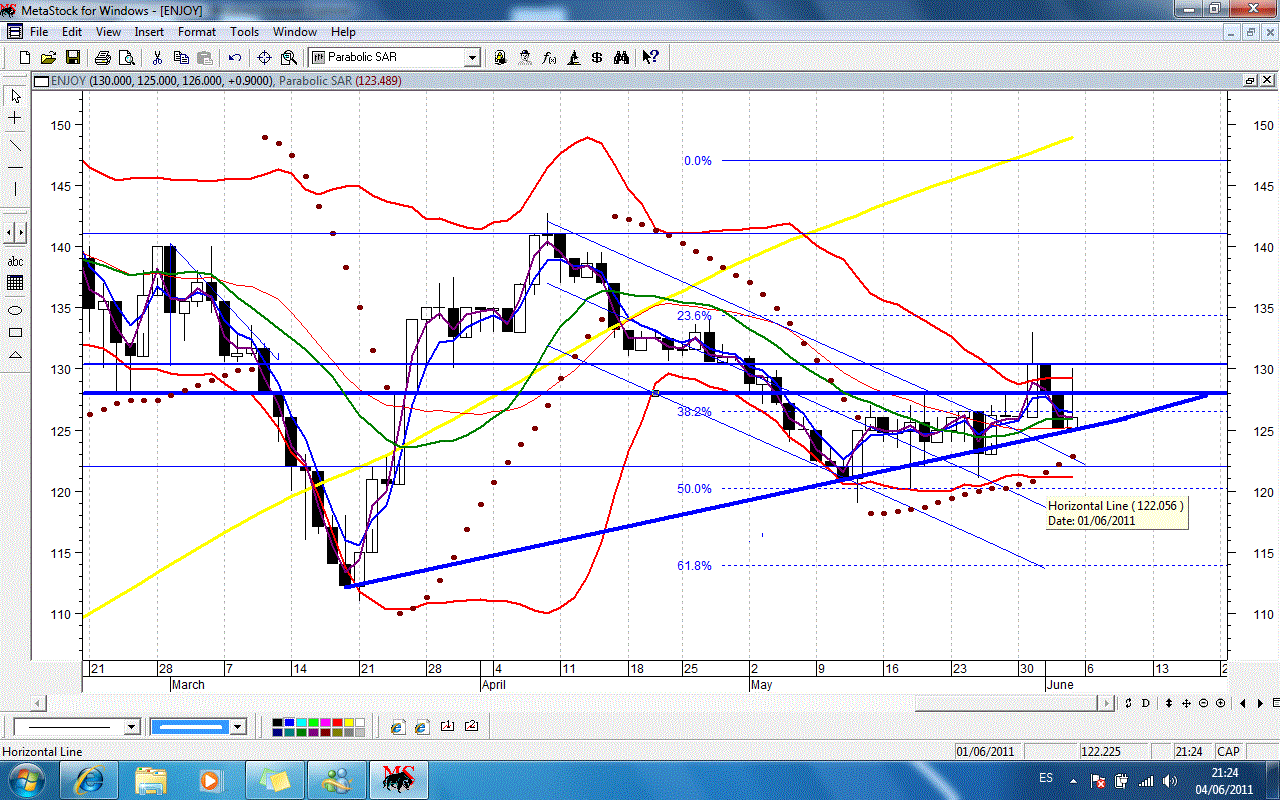This screenshot has width=1280, height=800.
Task: Select the trendline drawing tool
Action: (15, 145)
